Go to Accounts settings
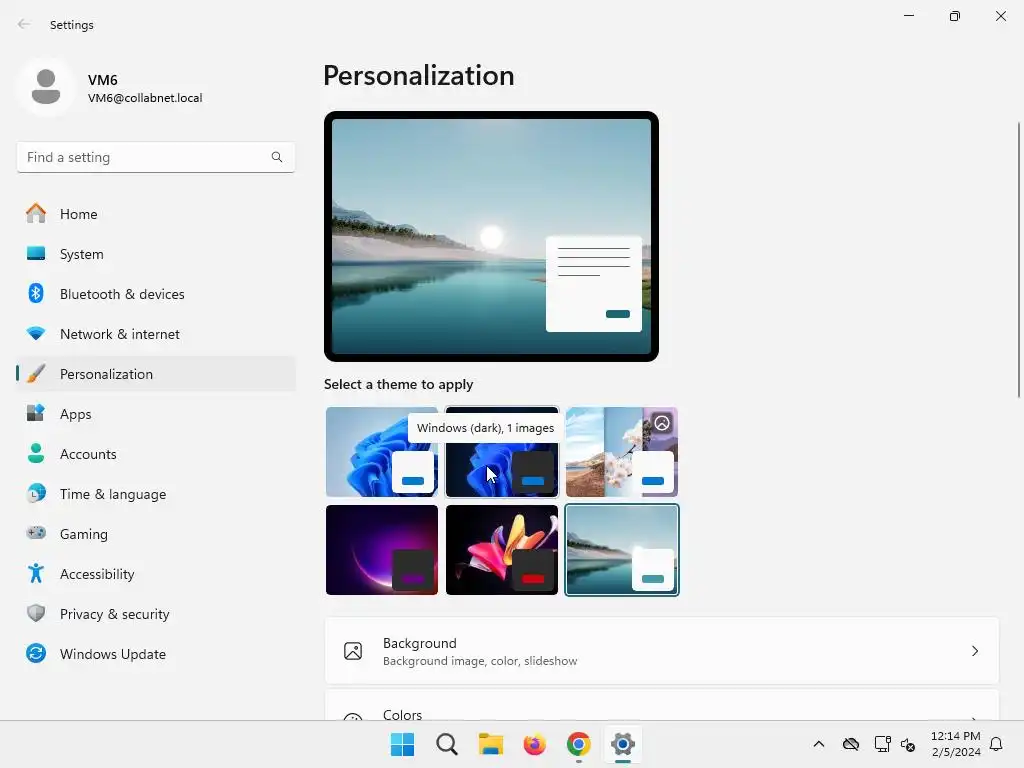This screenshot has width=1024, height=768. (x=156, y=454)
